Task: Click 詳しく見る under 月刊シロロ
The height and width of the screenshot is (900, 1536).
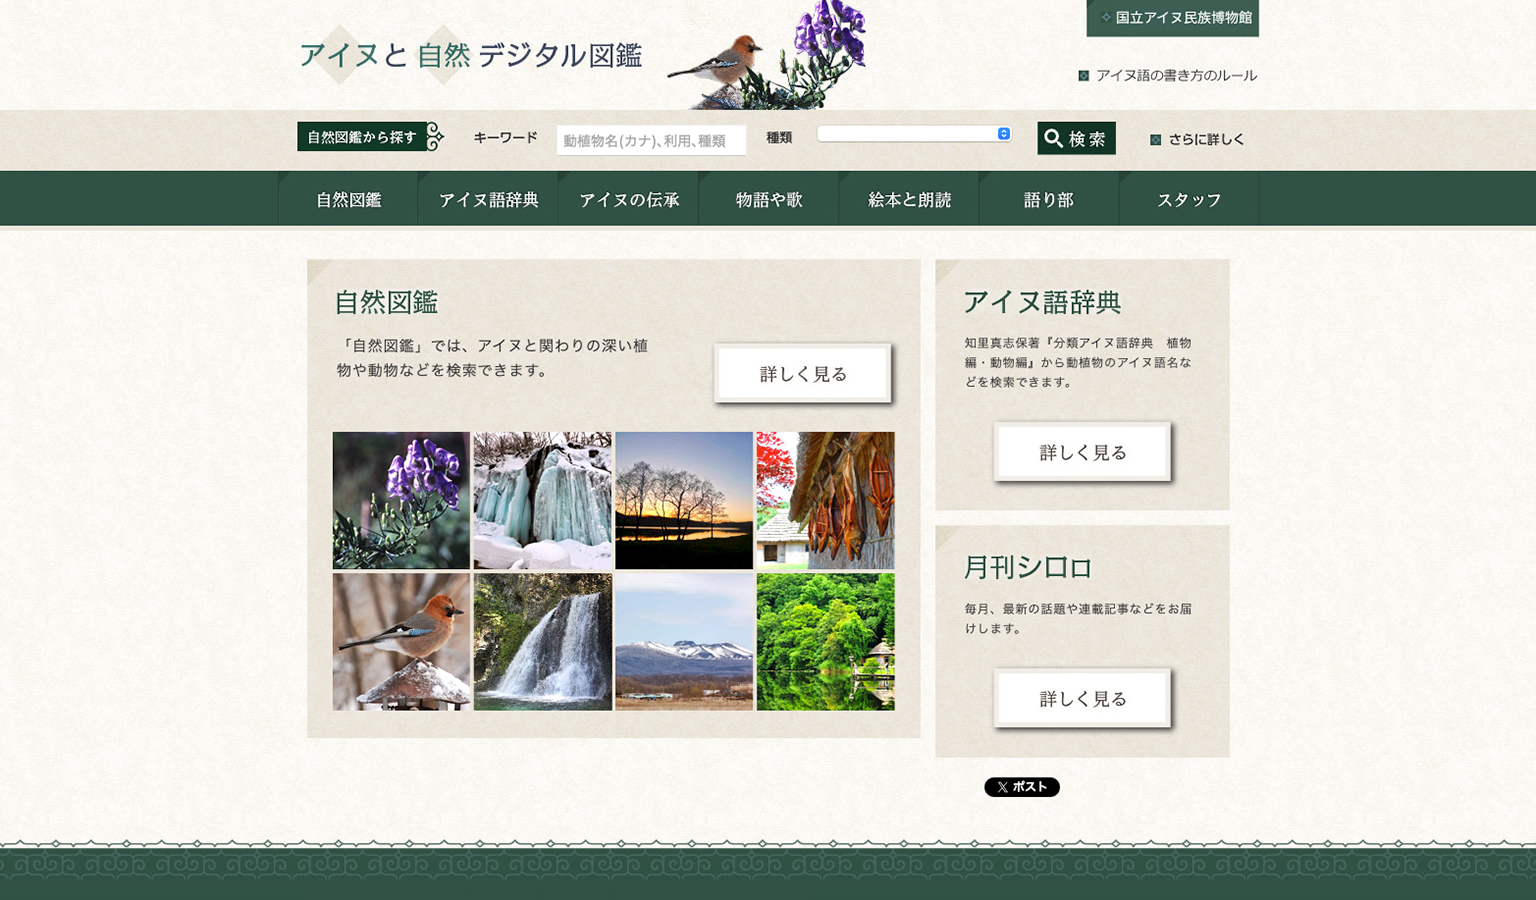Action: click(1081, 698)
